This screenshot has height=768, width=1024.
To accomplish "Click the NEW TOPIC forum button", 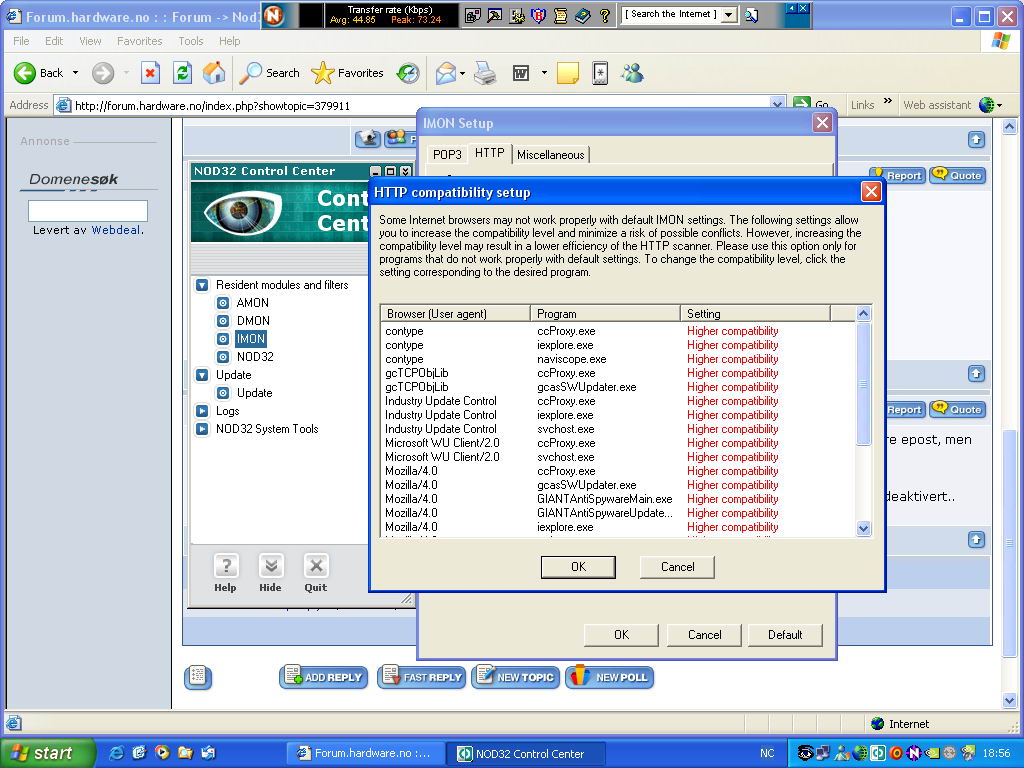I will coord(515,677).
